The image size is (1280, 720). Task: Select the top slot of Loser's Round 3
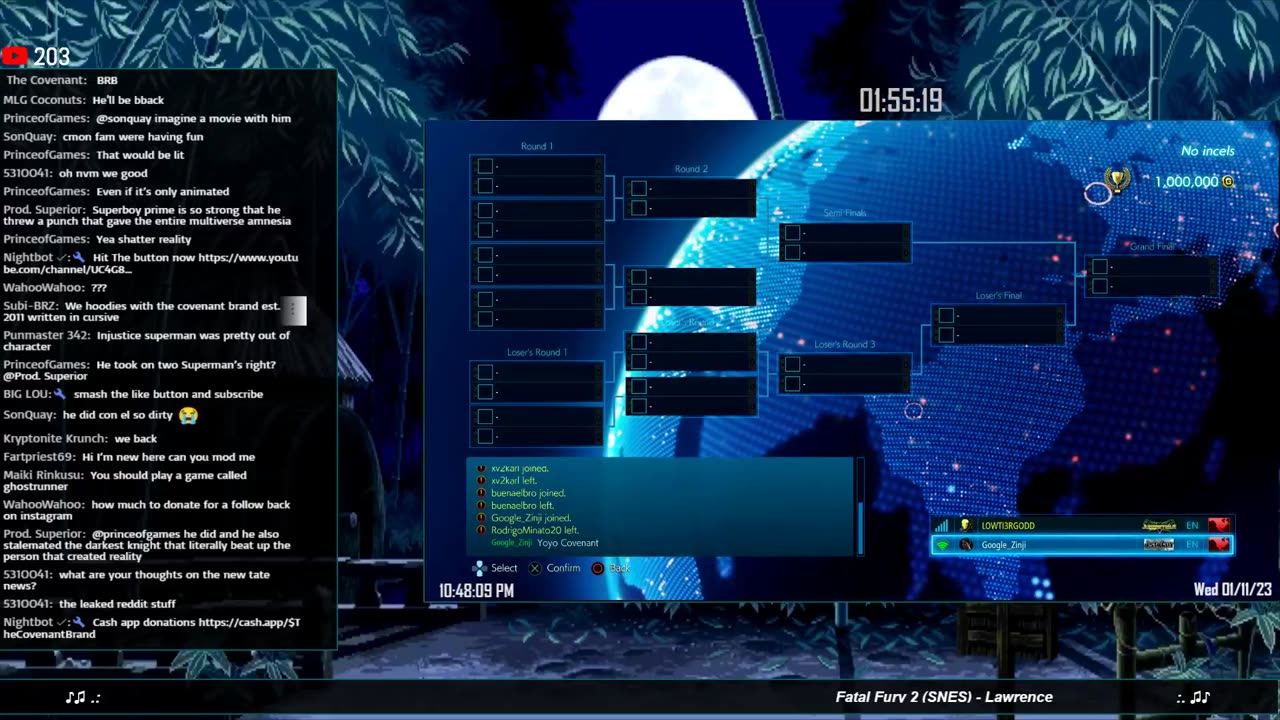[x=845, y=365]
